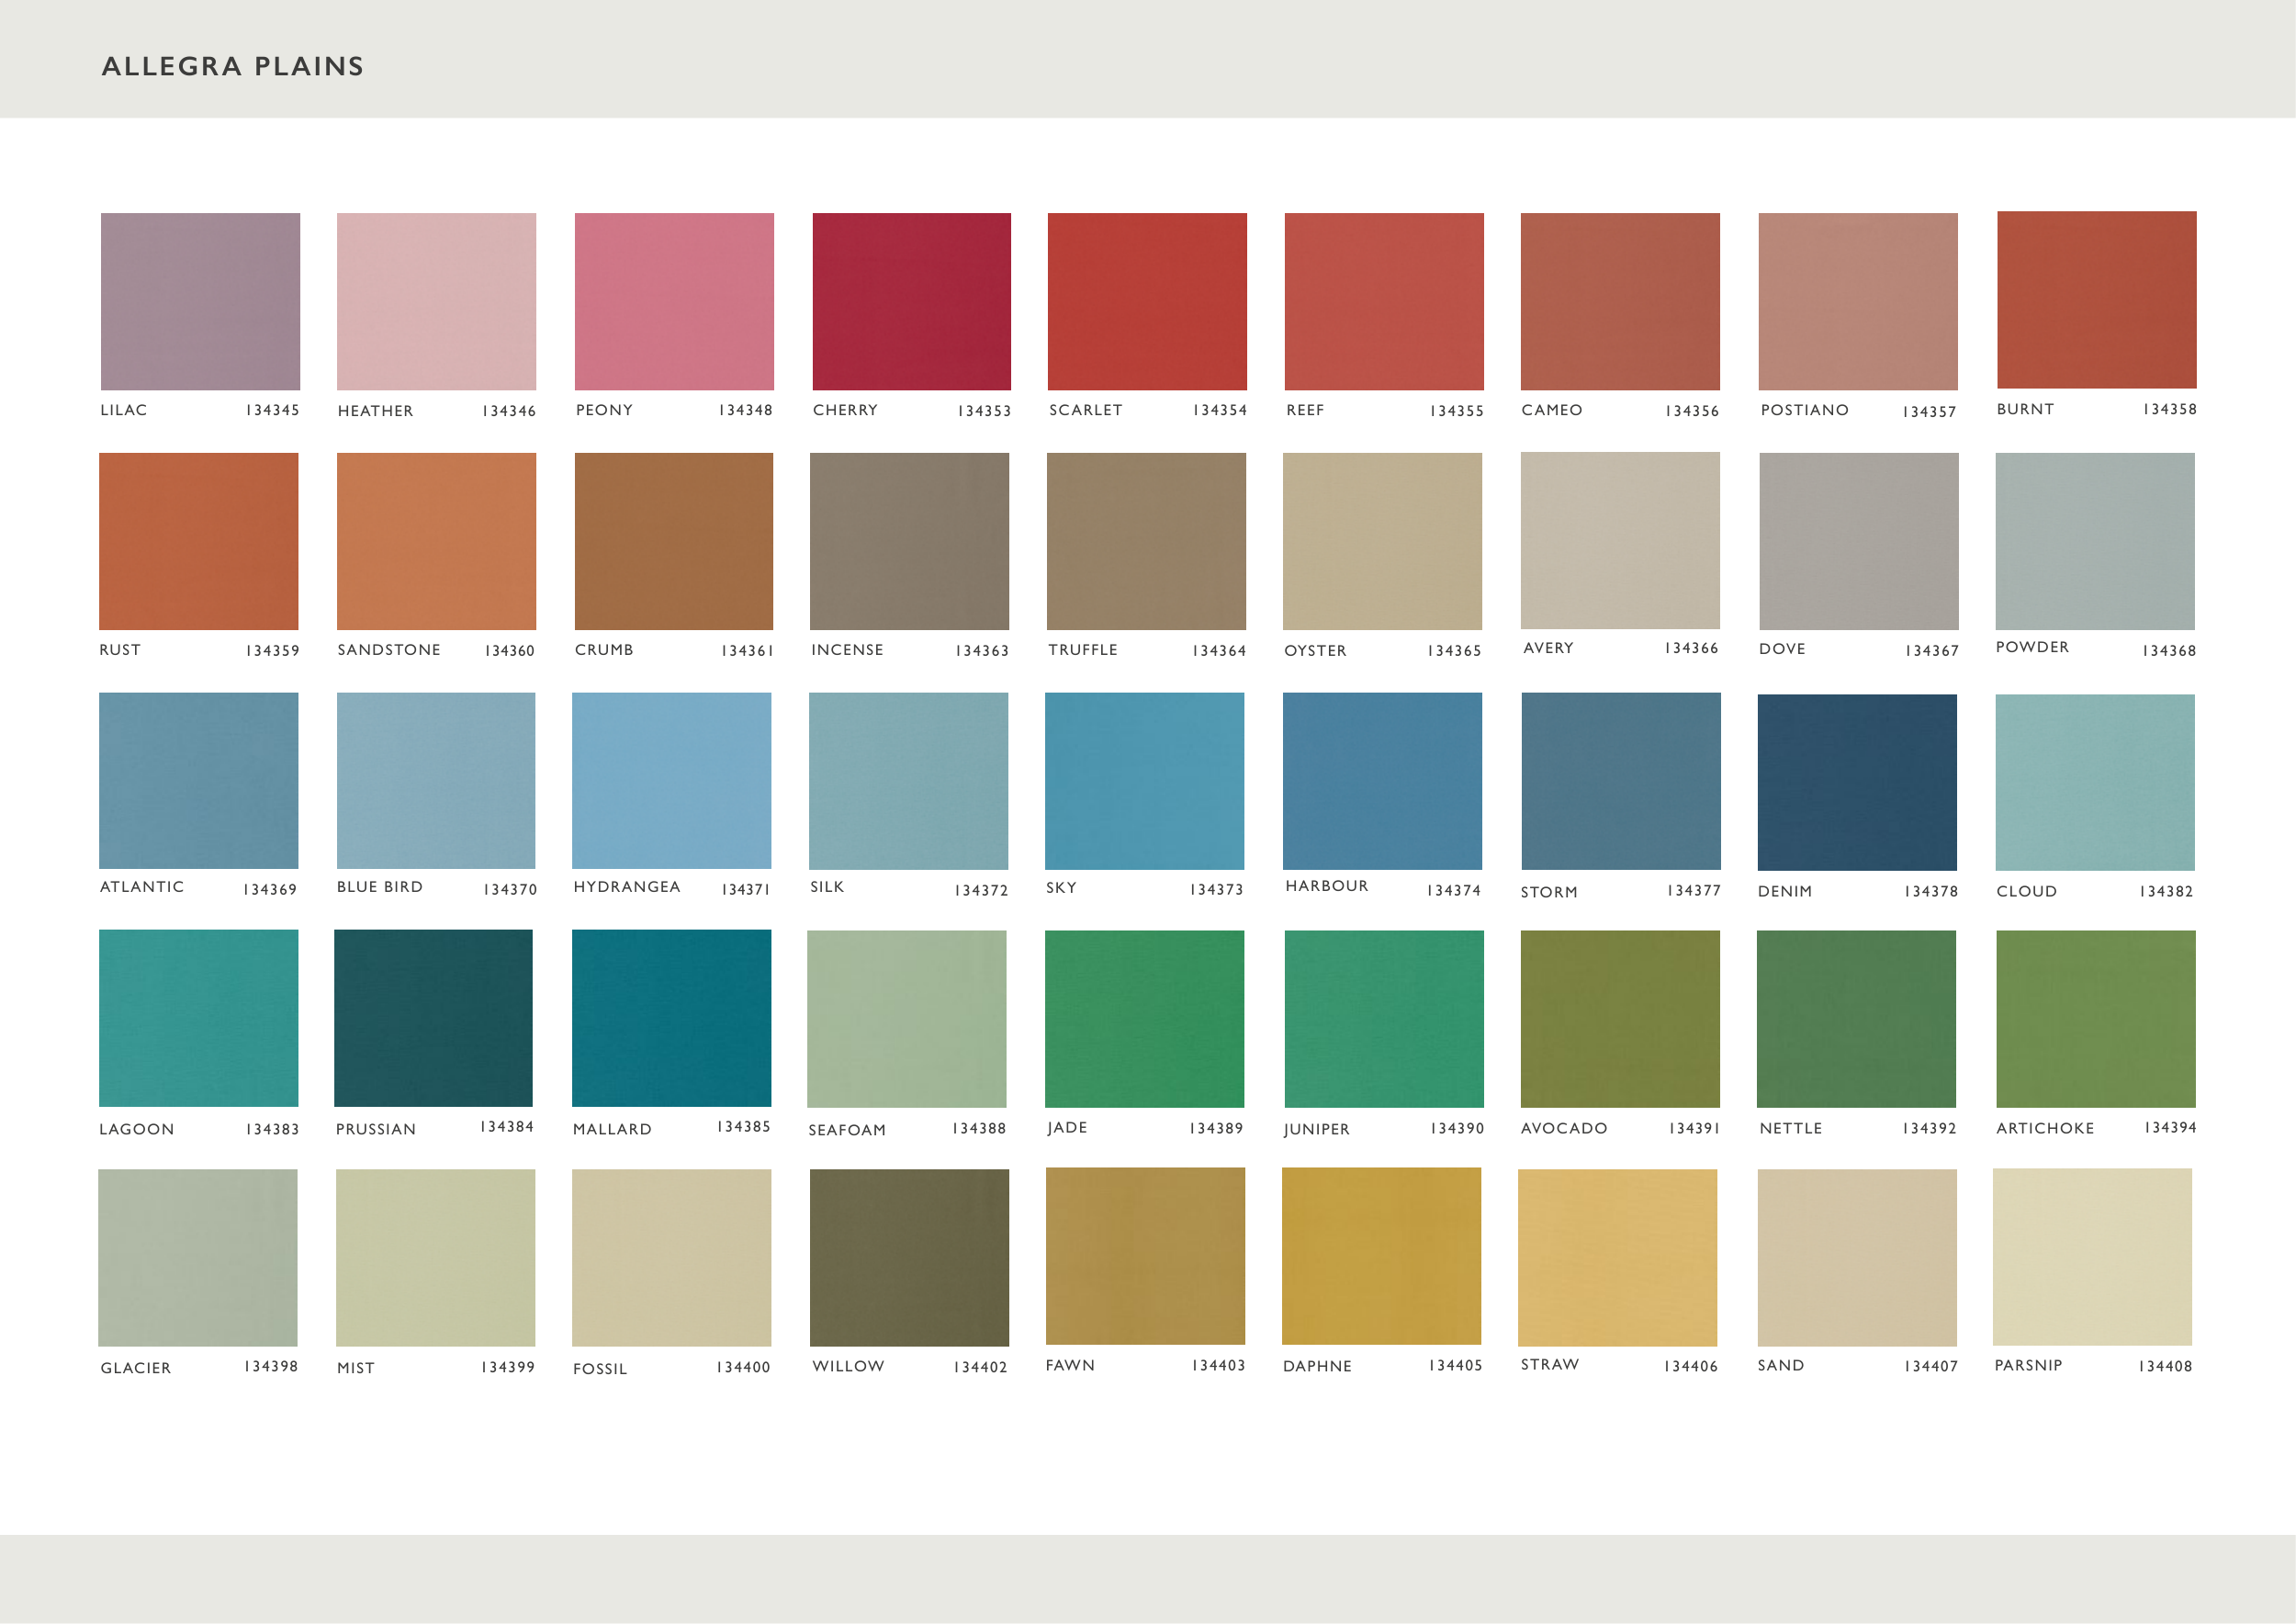The image size is (2296, 1624).
Task: Choose the Burnt color swatch
Action: click(2096, 300)
